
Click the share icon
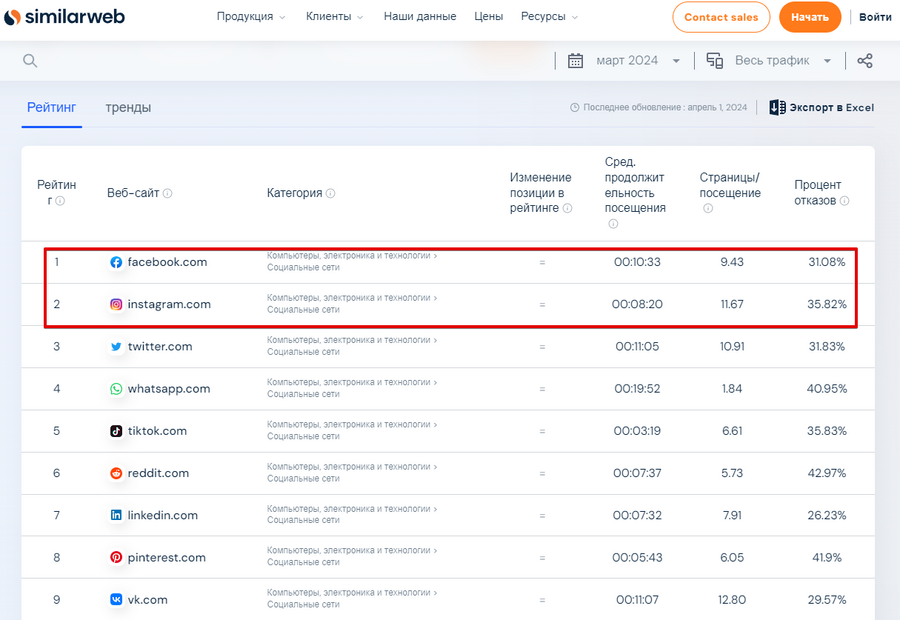click(x=864, y=60)
